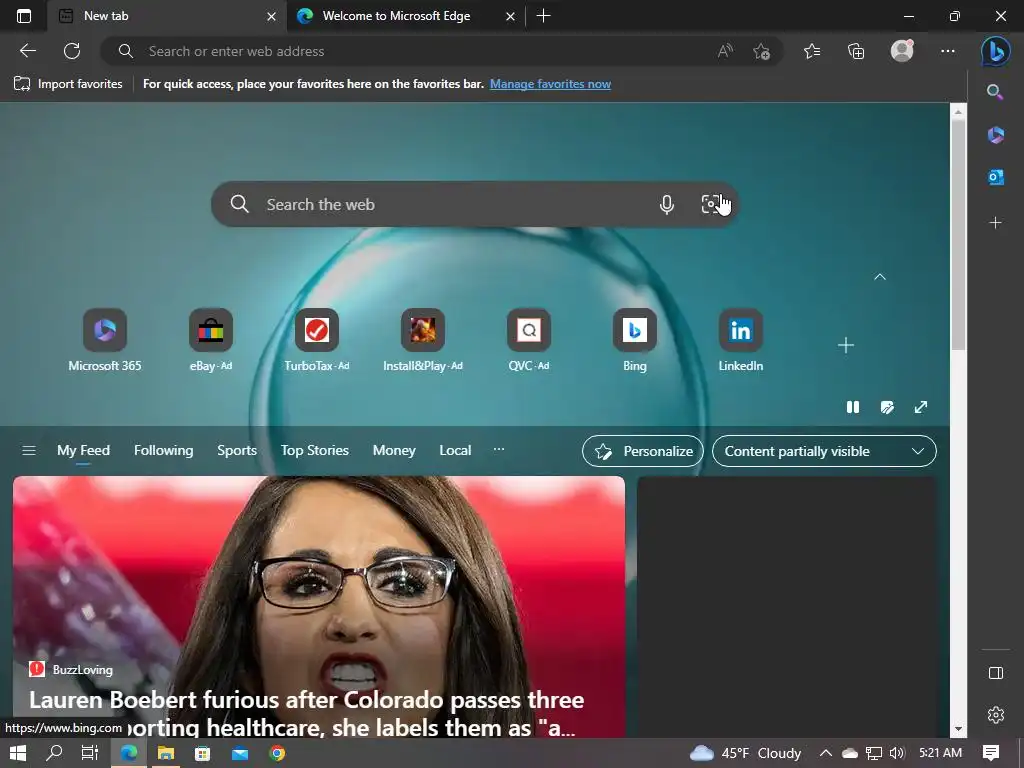Click Import favorites

click(68, 84)
